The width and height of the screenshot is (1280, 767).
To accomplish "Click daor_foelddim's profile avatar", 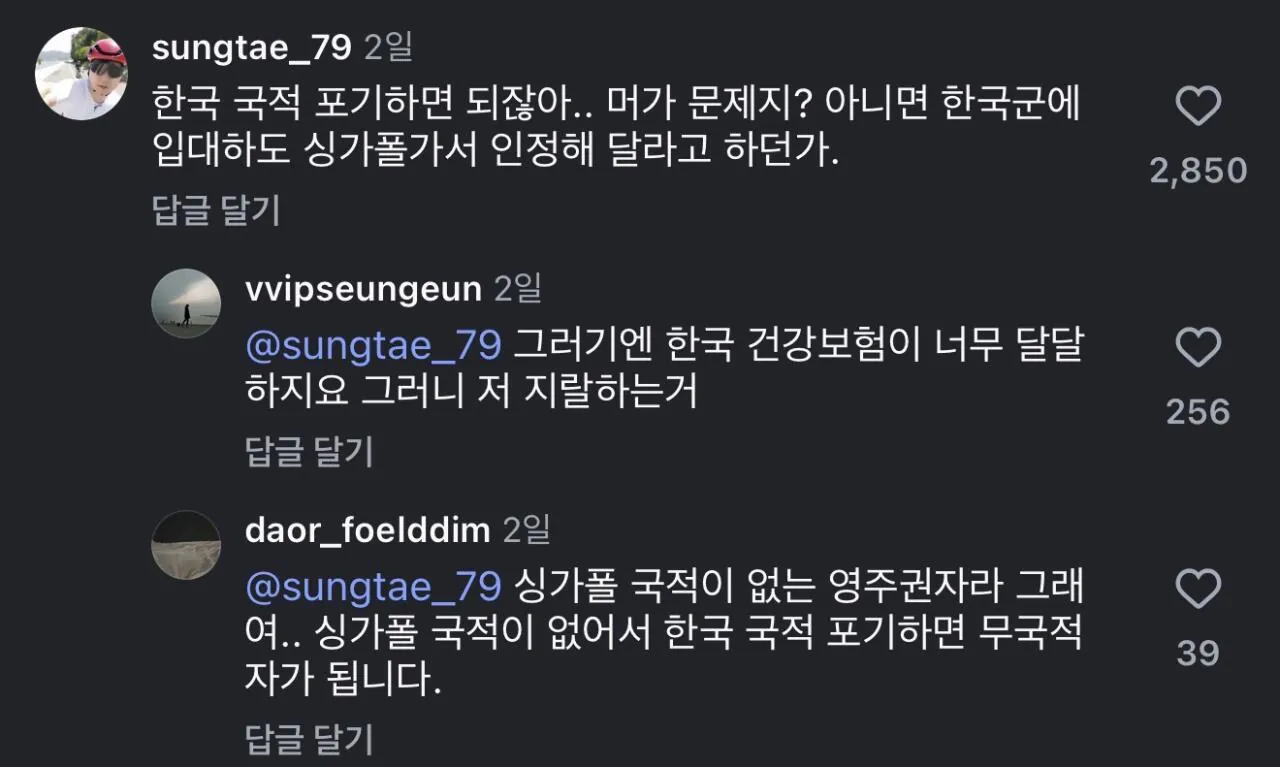I will (x=186, y=545).
